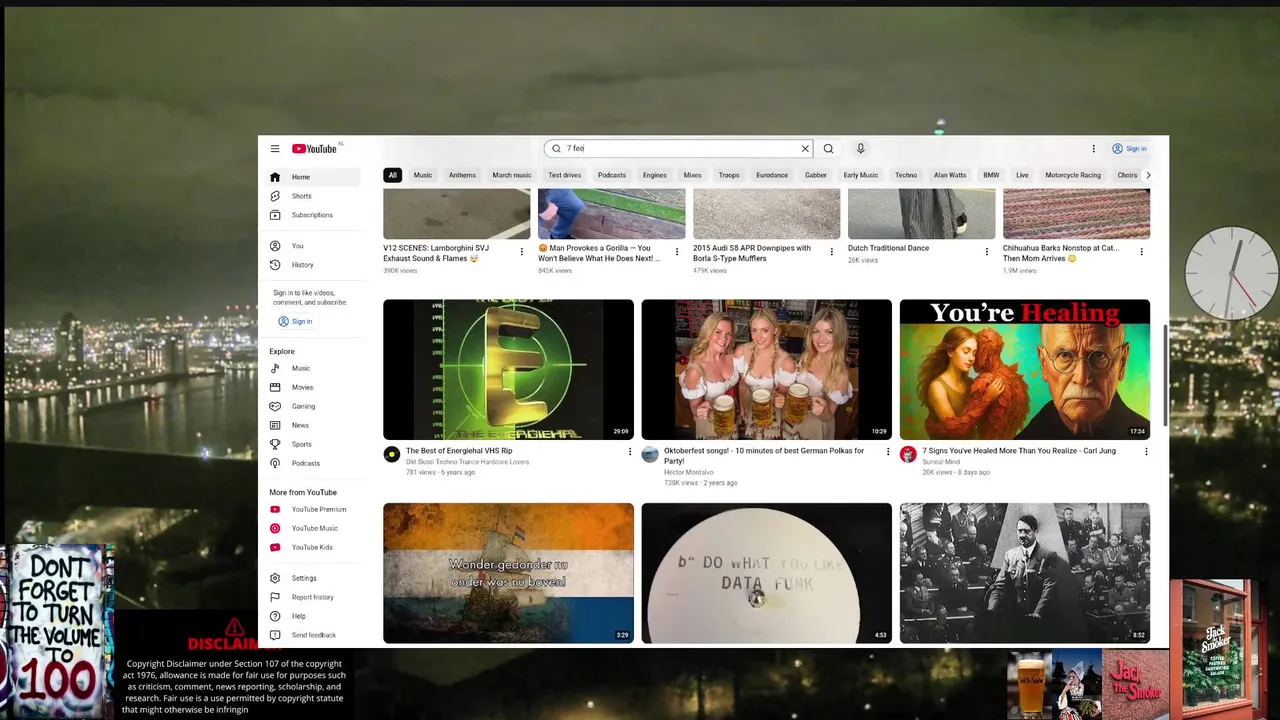The height and width of the screenshot is (720, 1280).
Task: Open options menu for Energiehal VHS Rip
Action: click(630, 452)
